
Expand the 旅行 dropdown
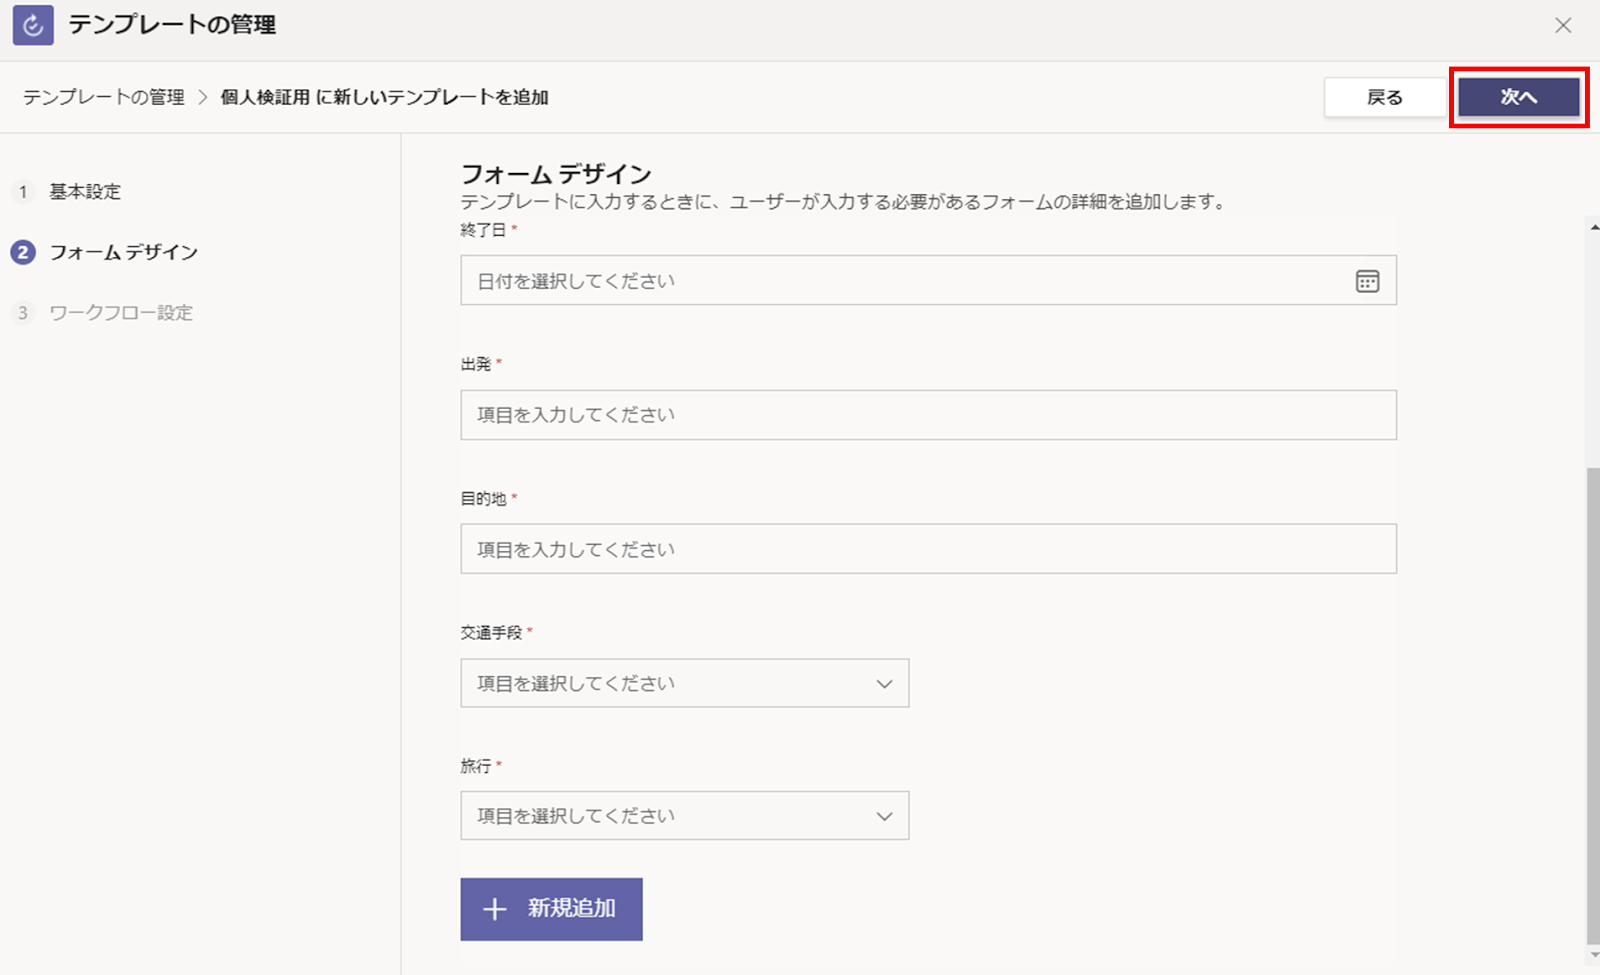[684, 816]
